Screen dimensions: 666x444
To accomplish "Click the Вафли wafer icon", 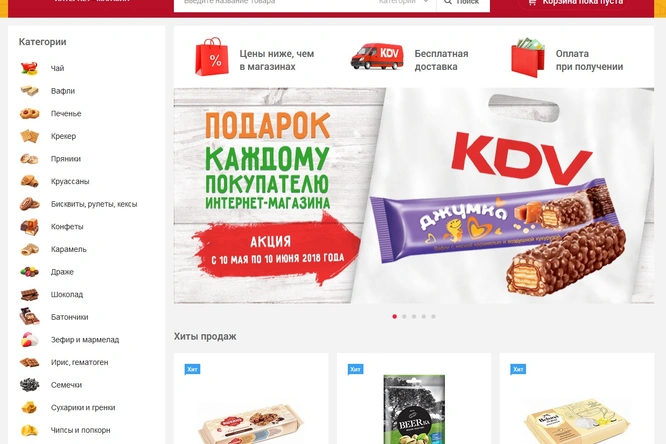I will (29, 90).
